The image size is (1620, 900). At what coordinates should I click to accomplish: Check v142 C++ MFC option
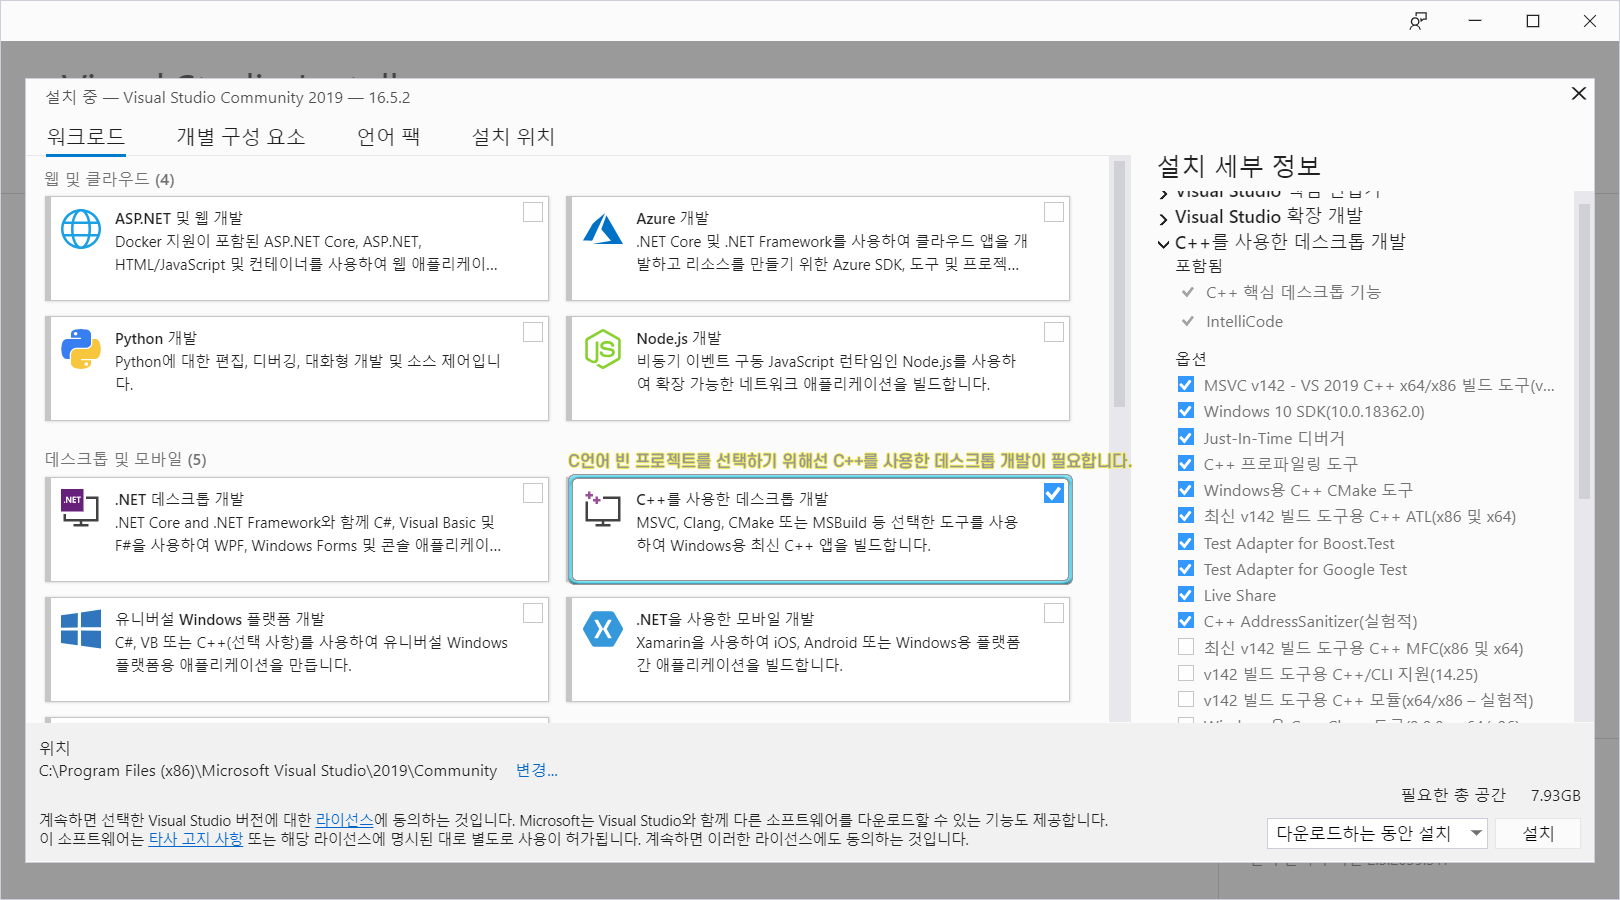(x=1186, y=648)
